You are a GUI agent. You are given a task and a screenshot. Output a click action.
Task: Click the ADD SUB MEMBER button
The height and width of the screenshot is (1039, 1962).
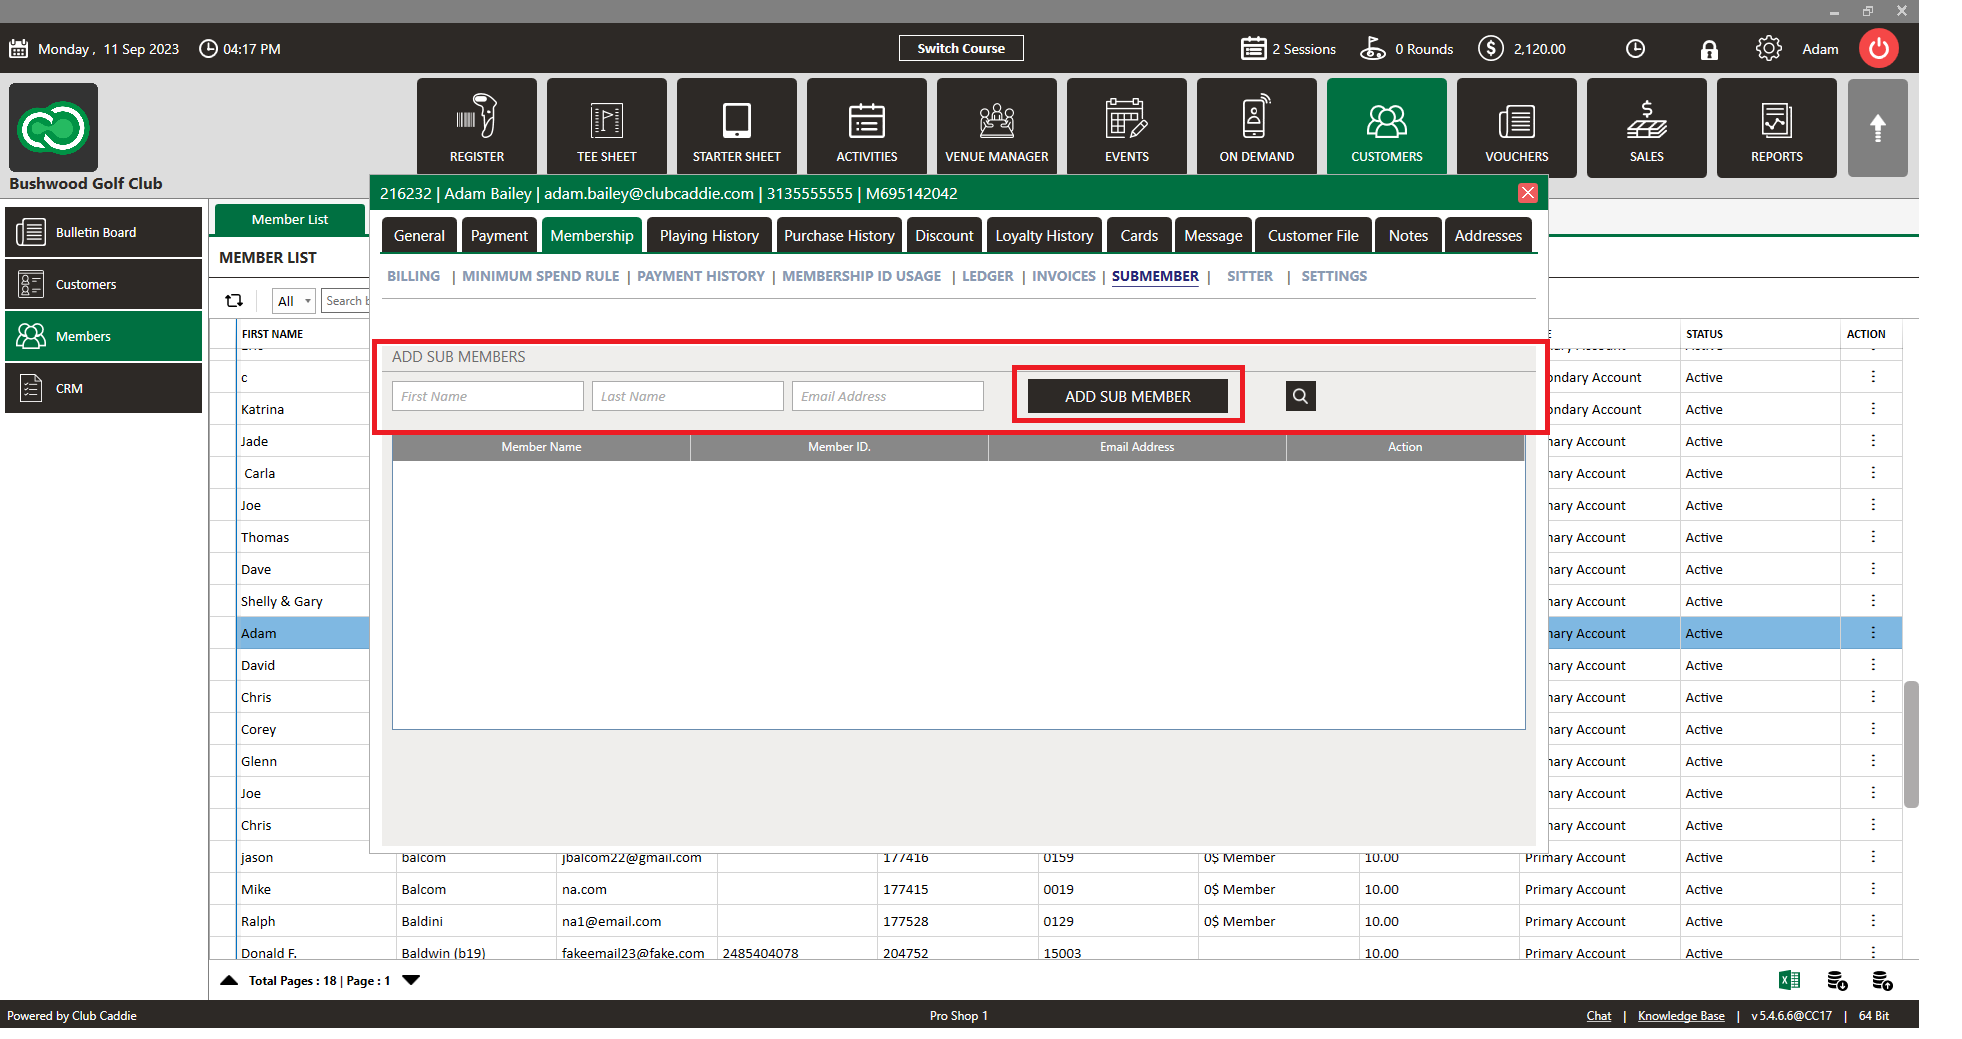[x=1128, y=396]
